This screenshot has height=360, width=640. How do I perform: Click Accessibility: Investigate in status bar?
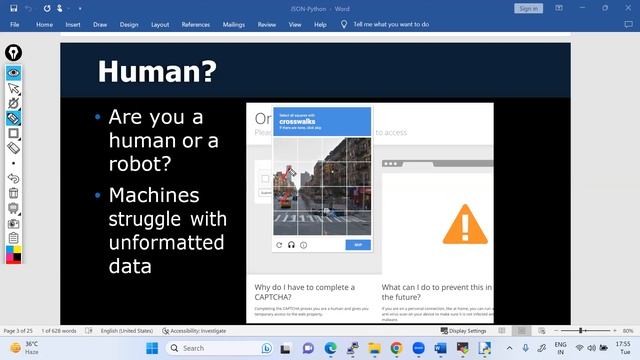(x=194, y=331)
